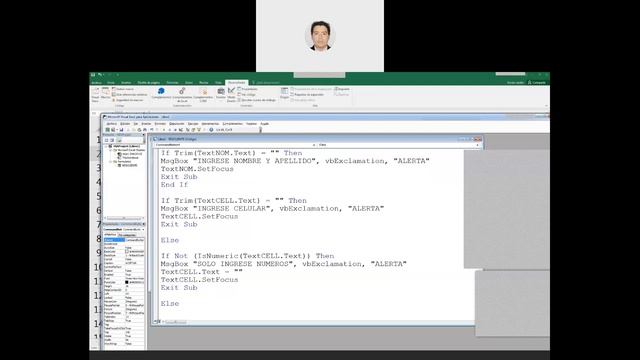
Task: Open the Macros button in Excel ribbon
Action: pos(105,93)
